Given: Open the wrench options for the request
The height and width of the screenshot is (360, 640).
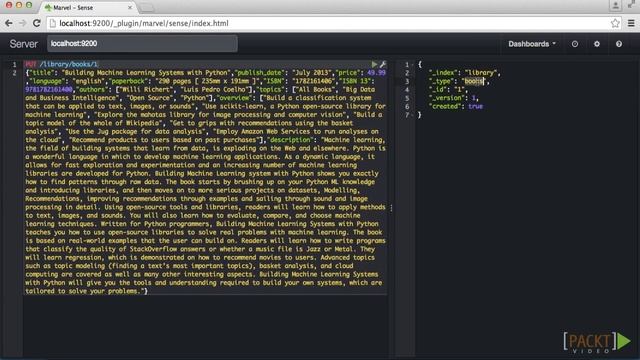Looking at the screenshot, I should point(383,64).
